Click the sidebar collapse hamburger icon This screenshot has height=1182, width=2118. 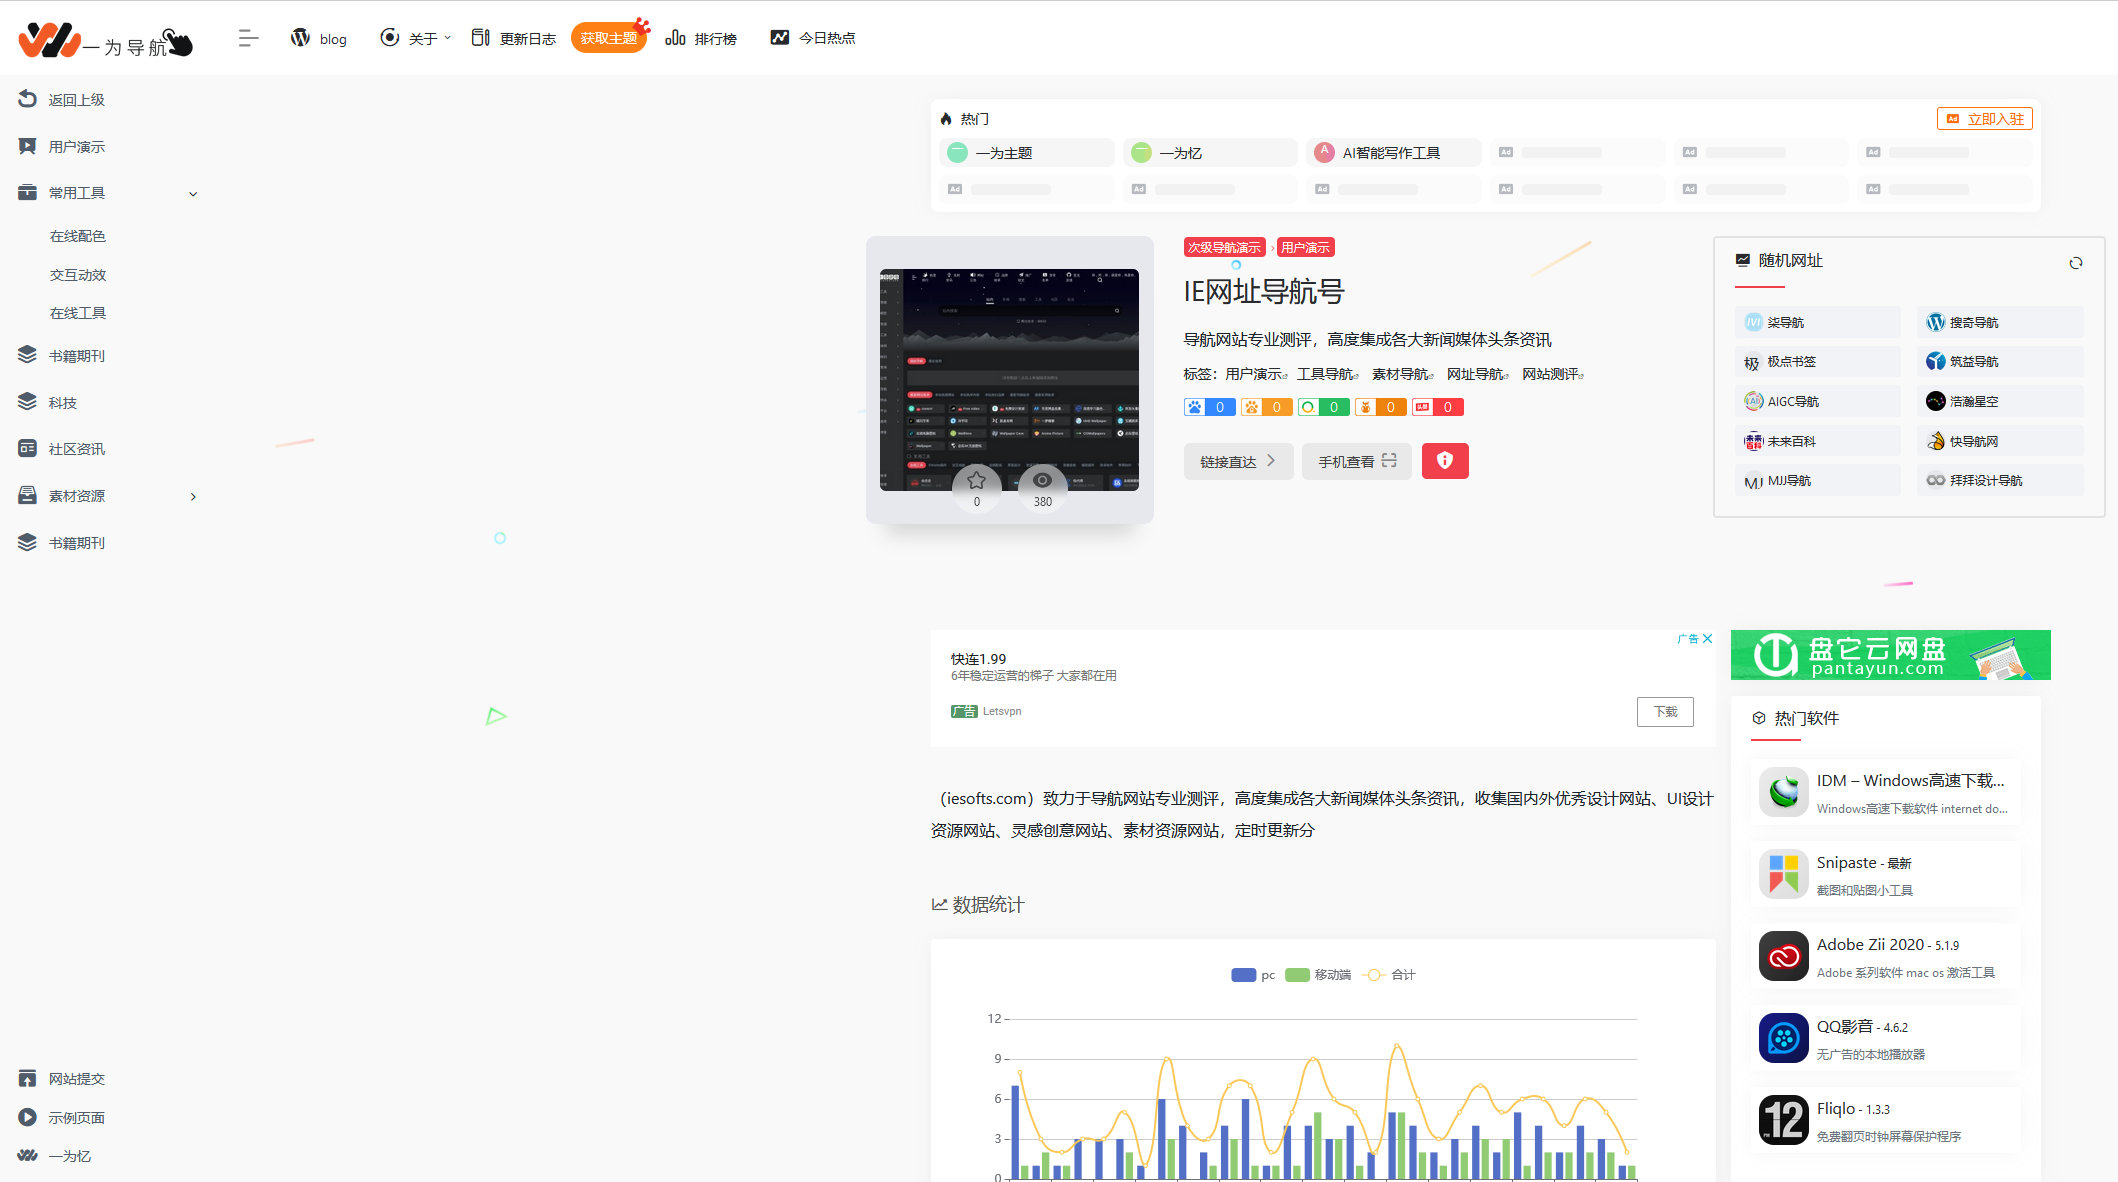click(x=248, y=38)
